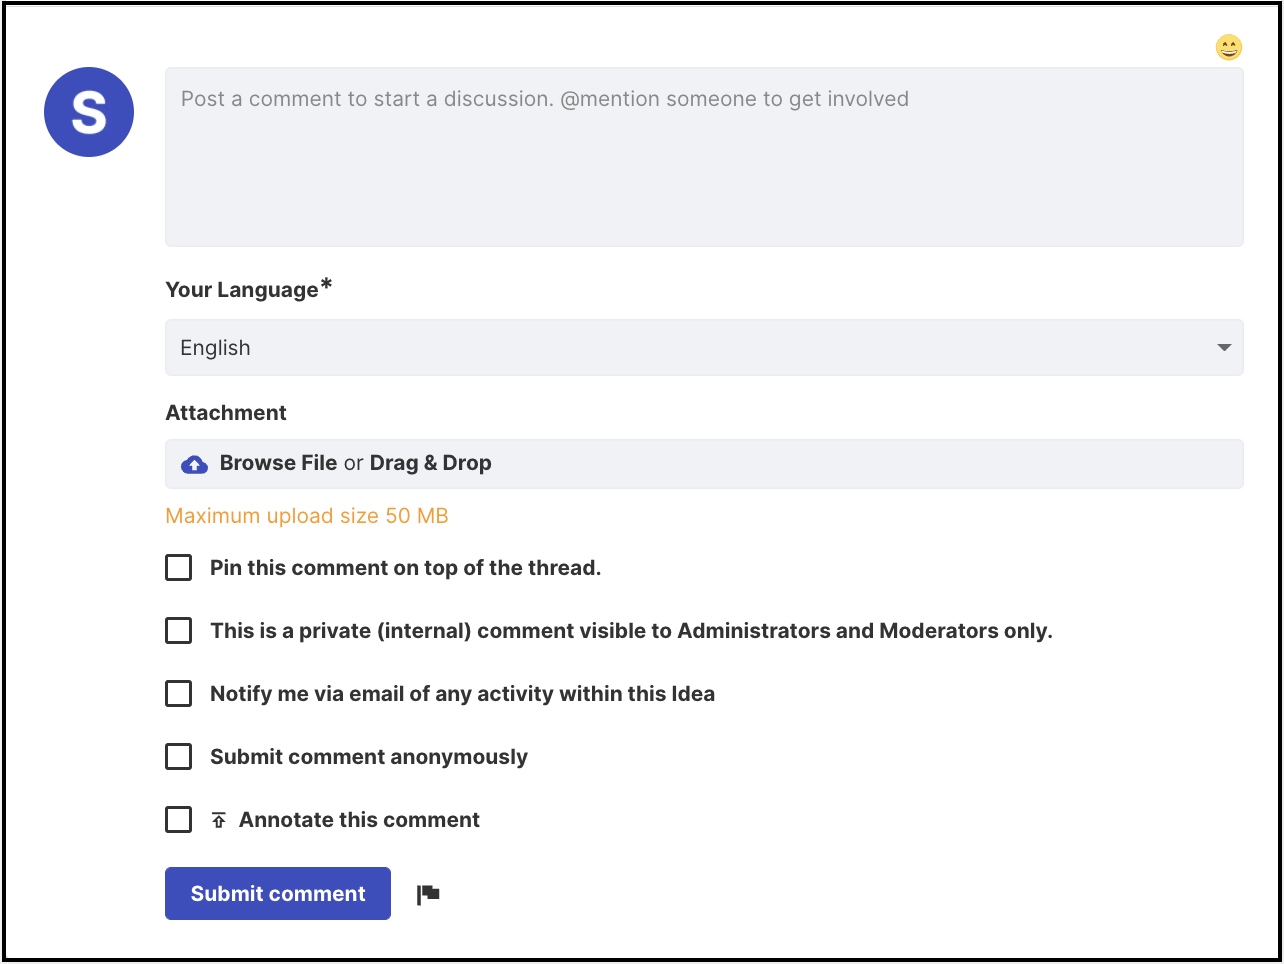Viewport: 1284px width, 964px height.
Task: Enable Notify me via email checkbox
Action: click(x=179, y=694)
